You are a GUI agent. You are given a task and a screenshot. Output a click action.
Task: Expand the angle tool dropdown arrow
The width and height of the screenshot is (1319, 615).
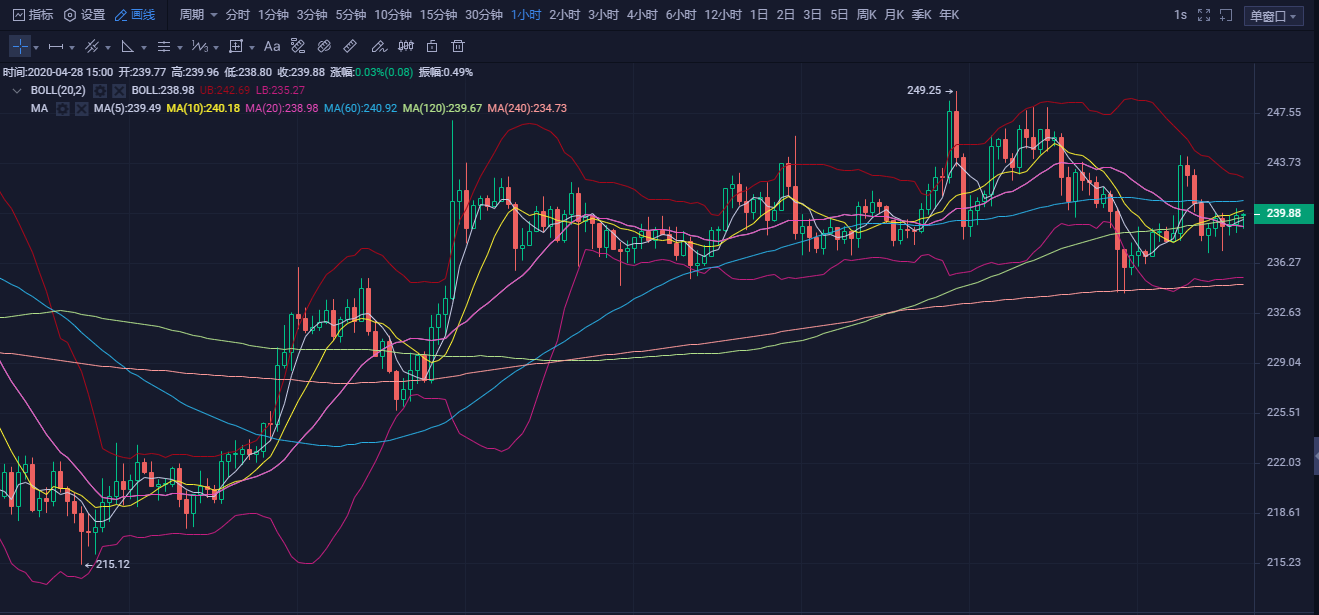pyautogui.click(x=143, y=47)
